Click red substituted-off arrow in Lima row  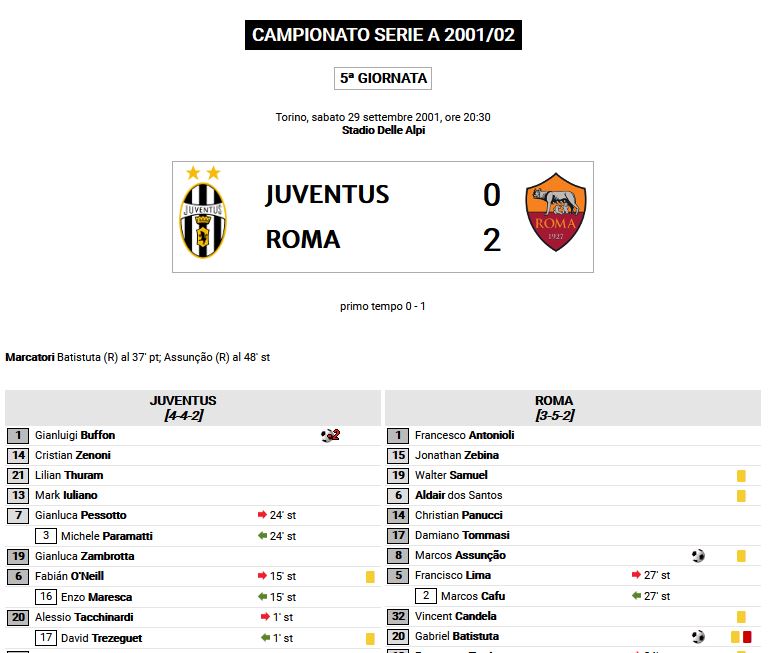pyautogui.click(x=636, y=575)
